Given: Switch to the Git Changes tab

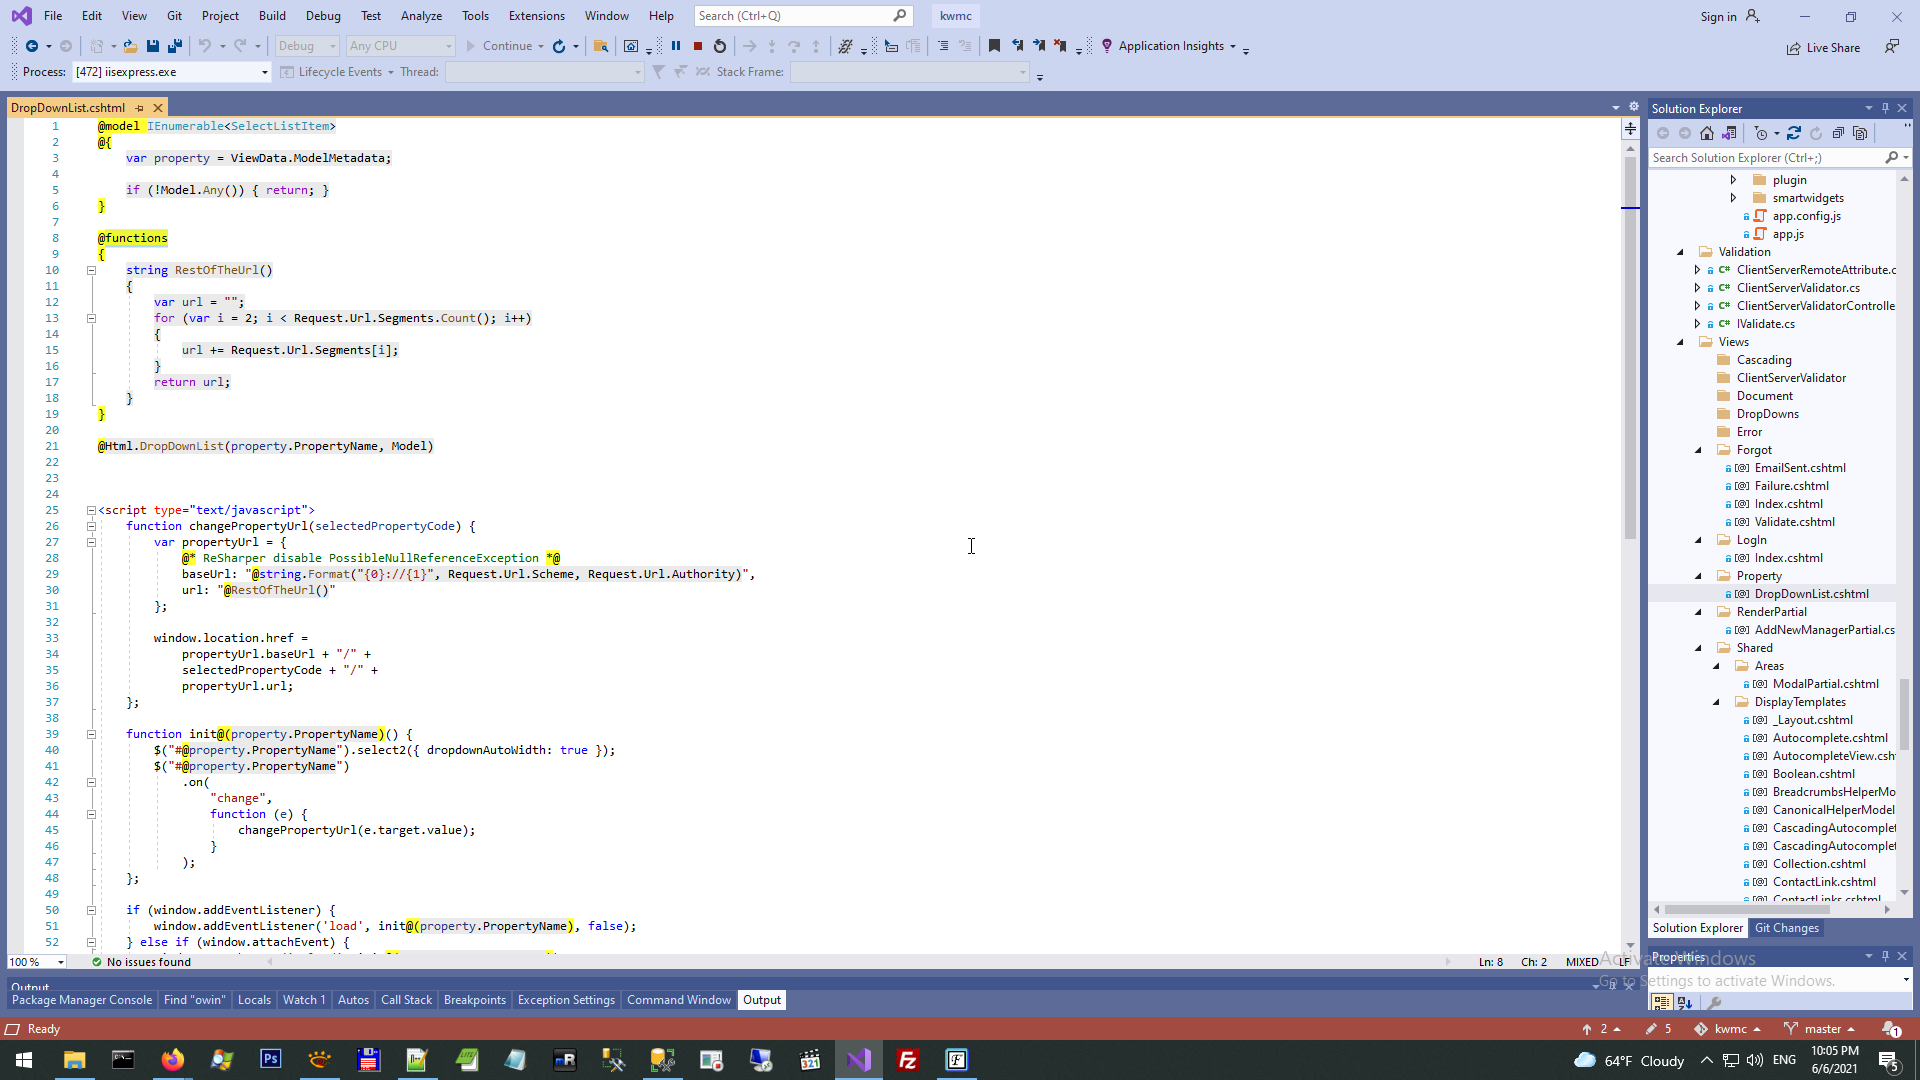Looking at the screenshot, I should click(x=1786, y=928).
